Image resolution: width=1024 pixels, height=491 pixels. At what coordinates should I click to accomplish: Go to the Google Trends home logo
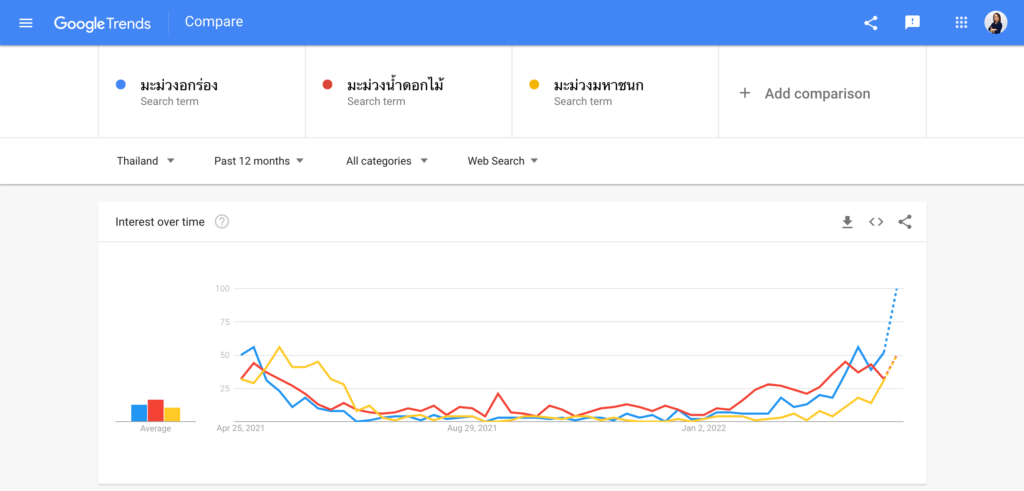pos(102,23)
